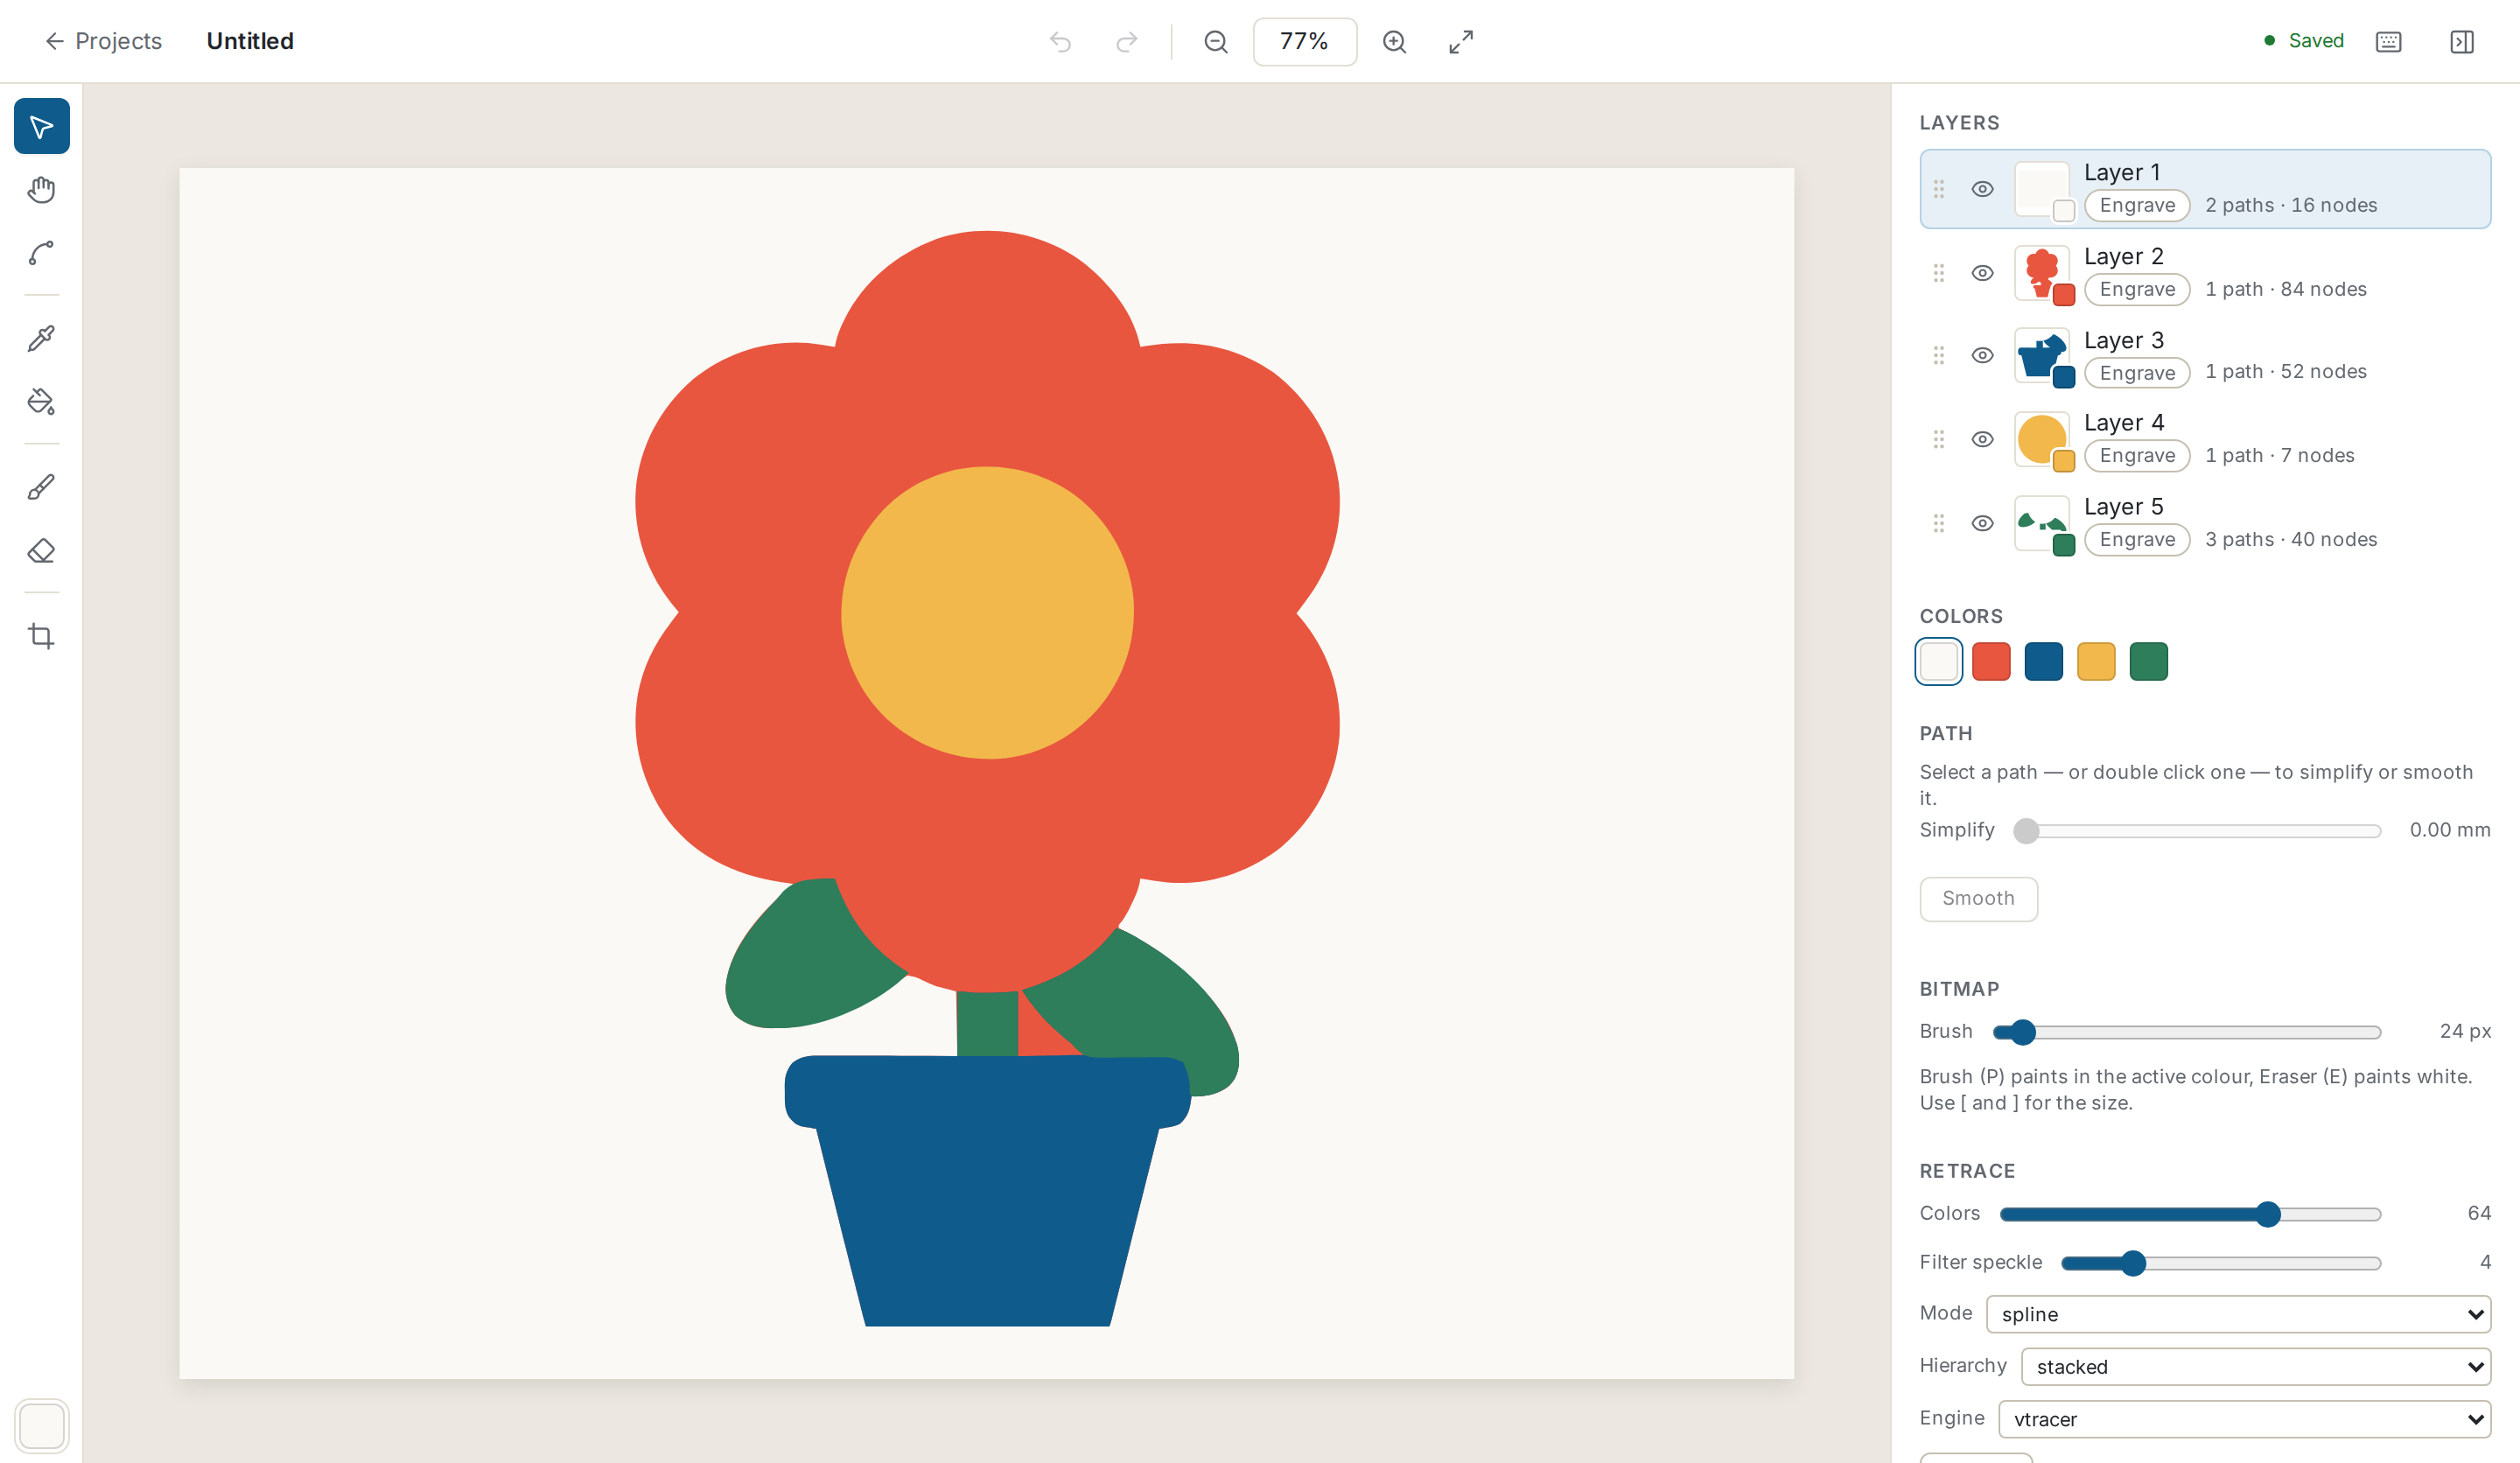The width and height of the screenshot is (2520, 1463).
Task: Collapse the right sidebar panel
Action: (2462, 41)
